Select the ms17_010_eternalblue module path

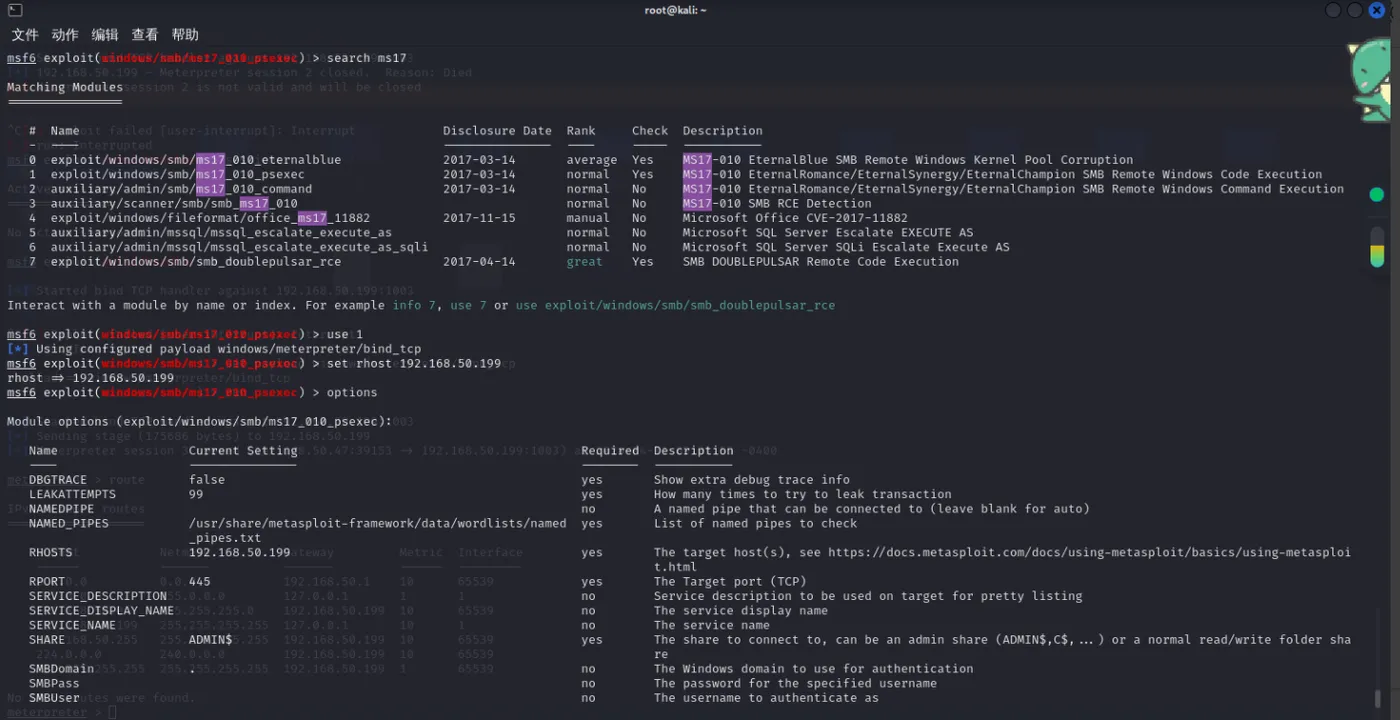(196, 160)
